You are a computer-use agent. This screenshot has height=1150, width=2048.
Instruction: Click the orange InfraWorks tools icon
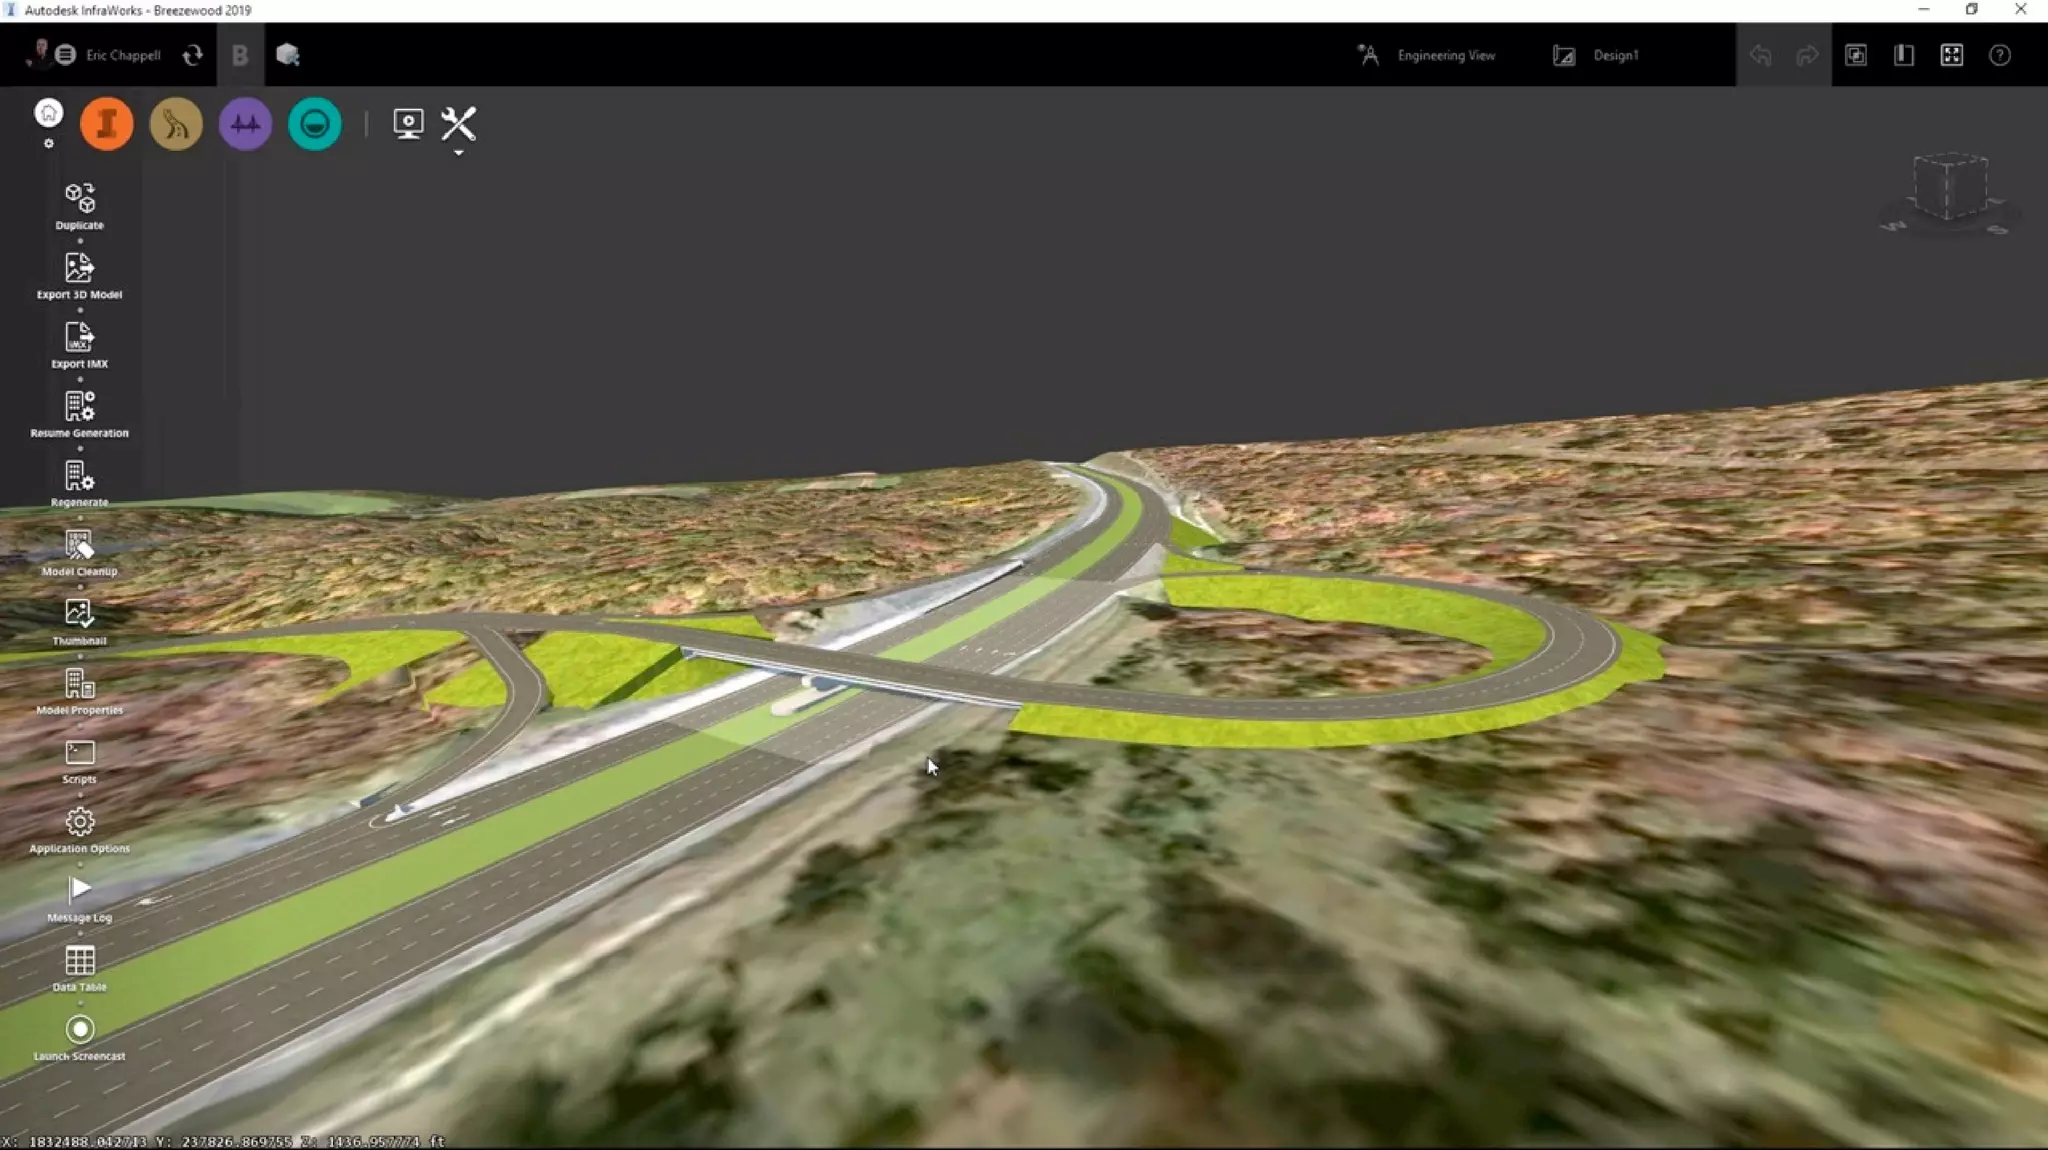tap(106, 124)
